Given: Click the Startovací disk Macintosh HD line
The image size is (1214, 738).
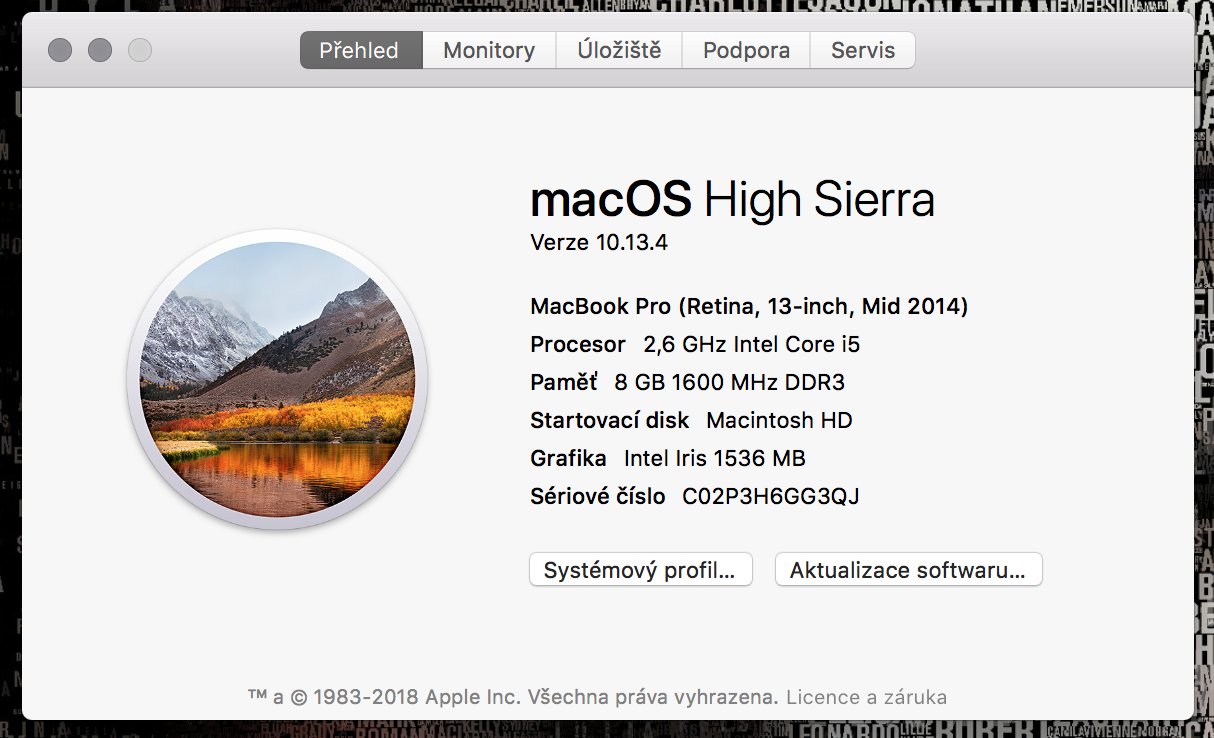Looking at the screenshot, I should pos(691,420).
